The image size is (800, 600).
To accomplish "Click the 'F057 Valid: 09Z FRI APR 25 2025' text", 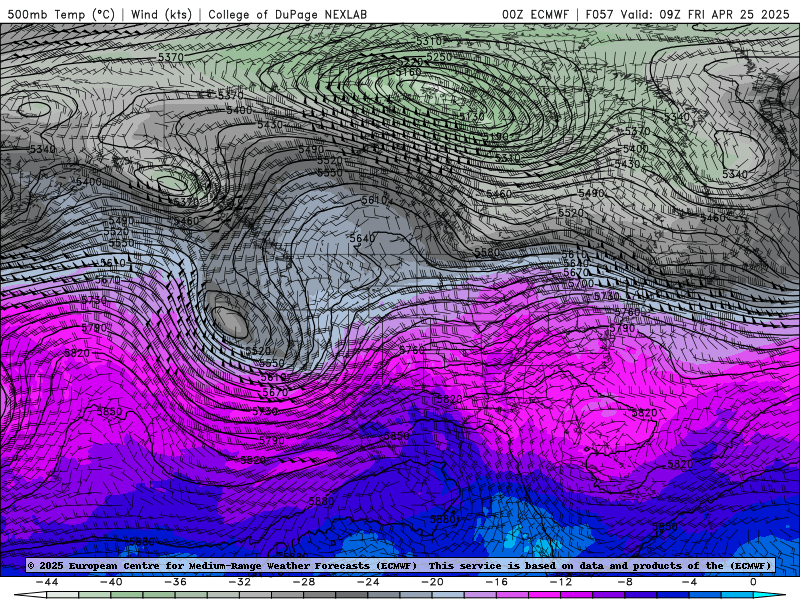I will tap(687, 14).
